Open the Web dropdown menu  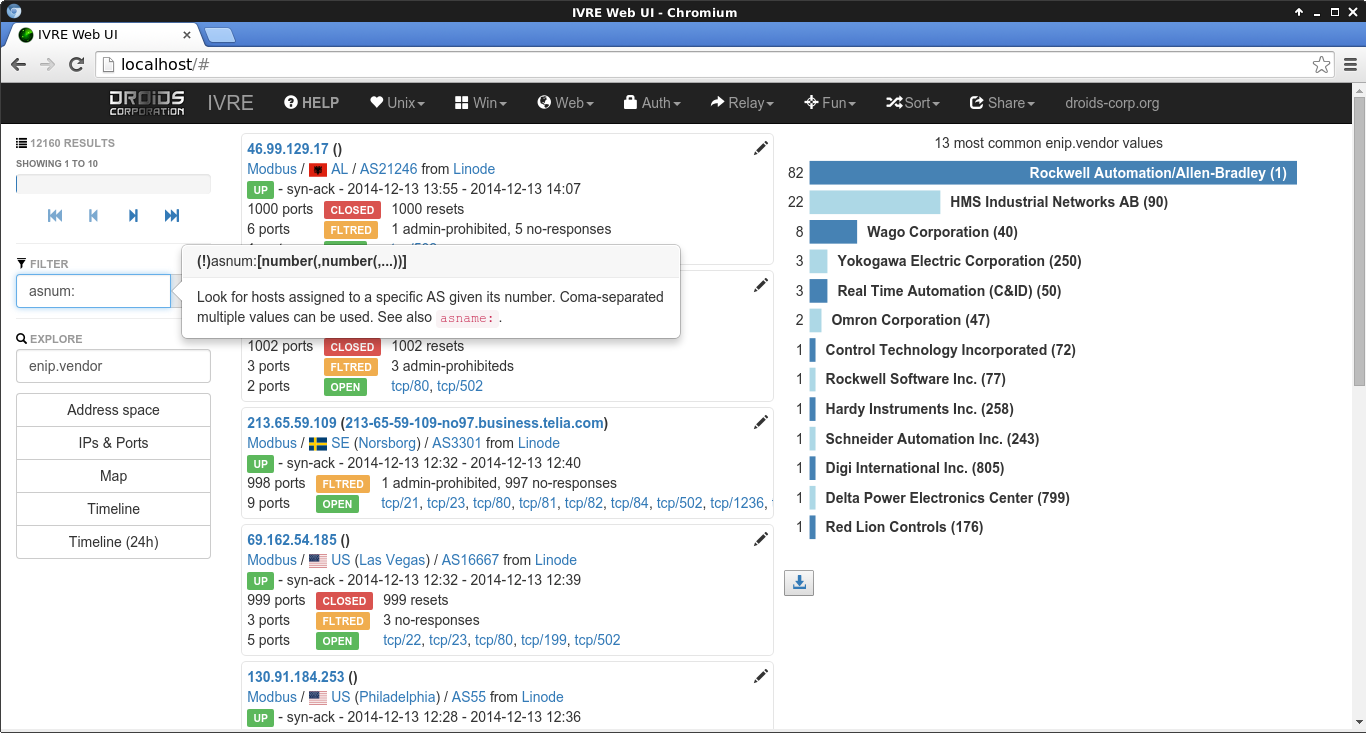click(565, 103)
